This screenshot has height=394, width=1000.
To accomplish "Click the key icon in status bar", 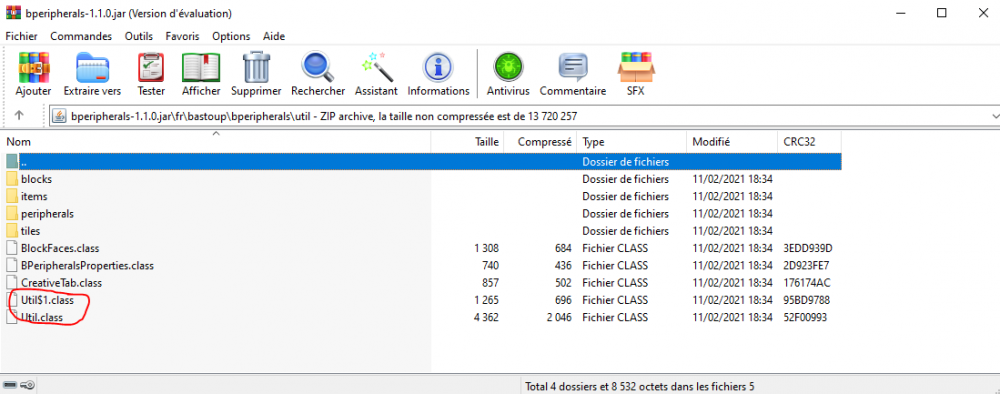I will tap(27, 385).
